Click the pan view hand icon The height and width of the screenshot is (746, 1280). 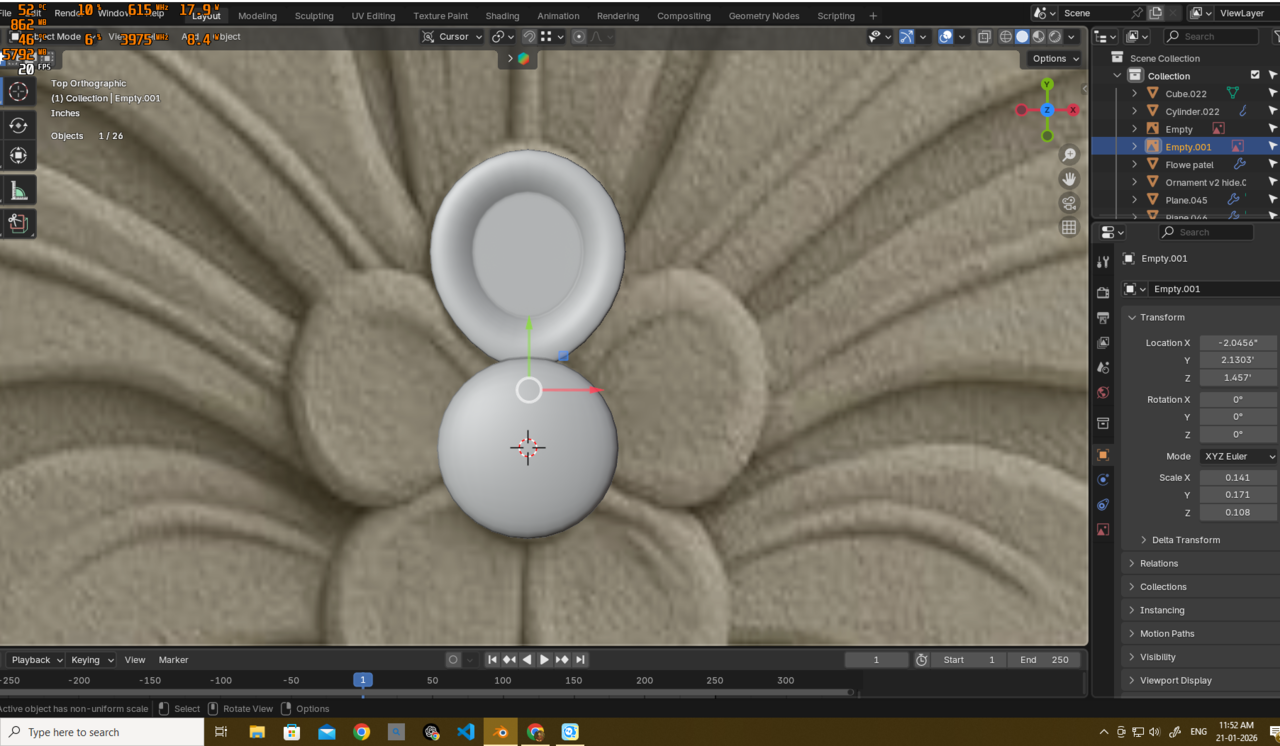point(1069,179)
